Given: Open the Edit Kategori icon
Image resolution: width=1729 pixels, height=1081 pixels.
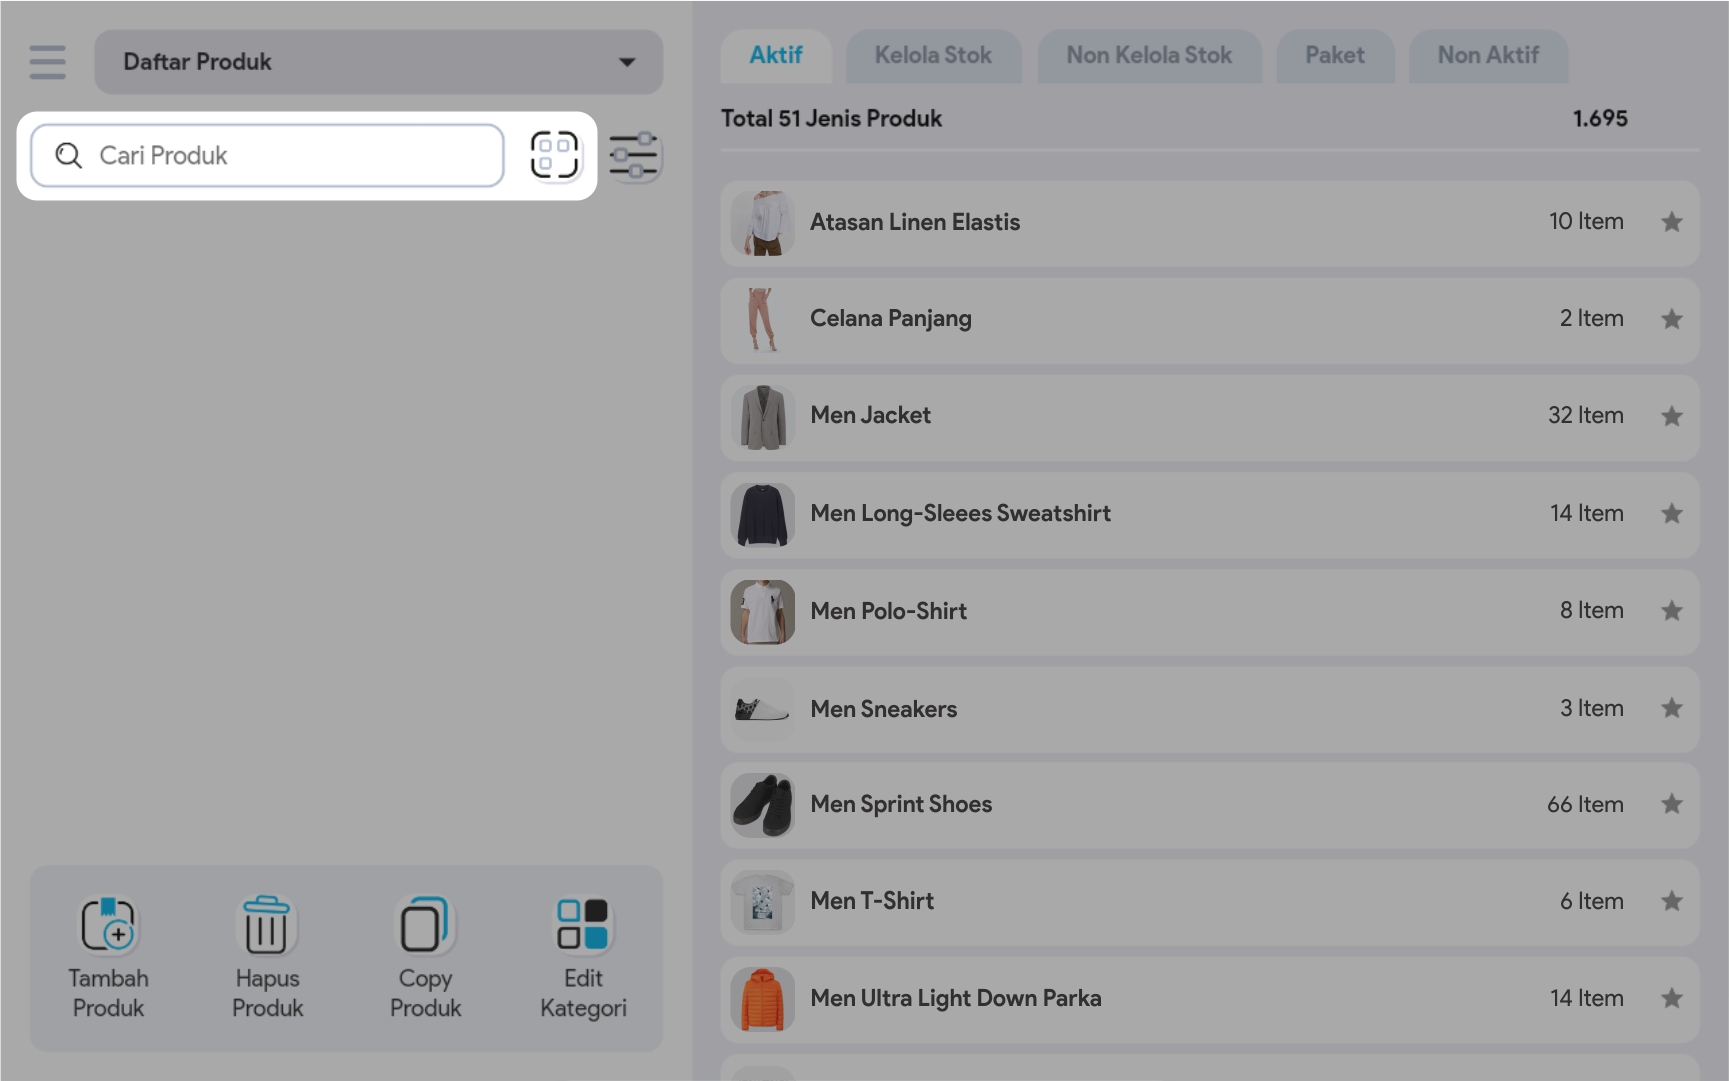Looking at the screenshot, I should click(x=583, y=925).
